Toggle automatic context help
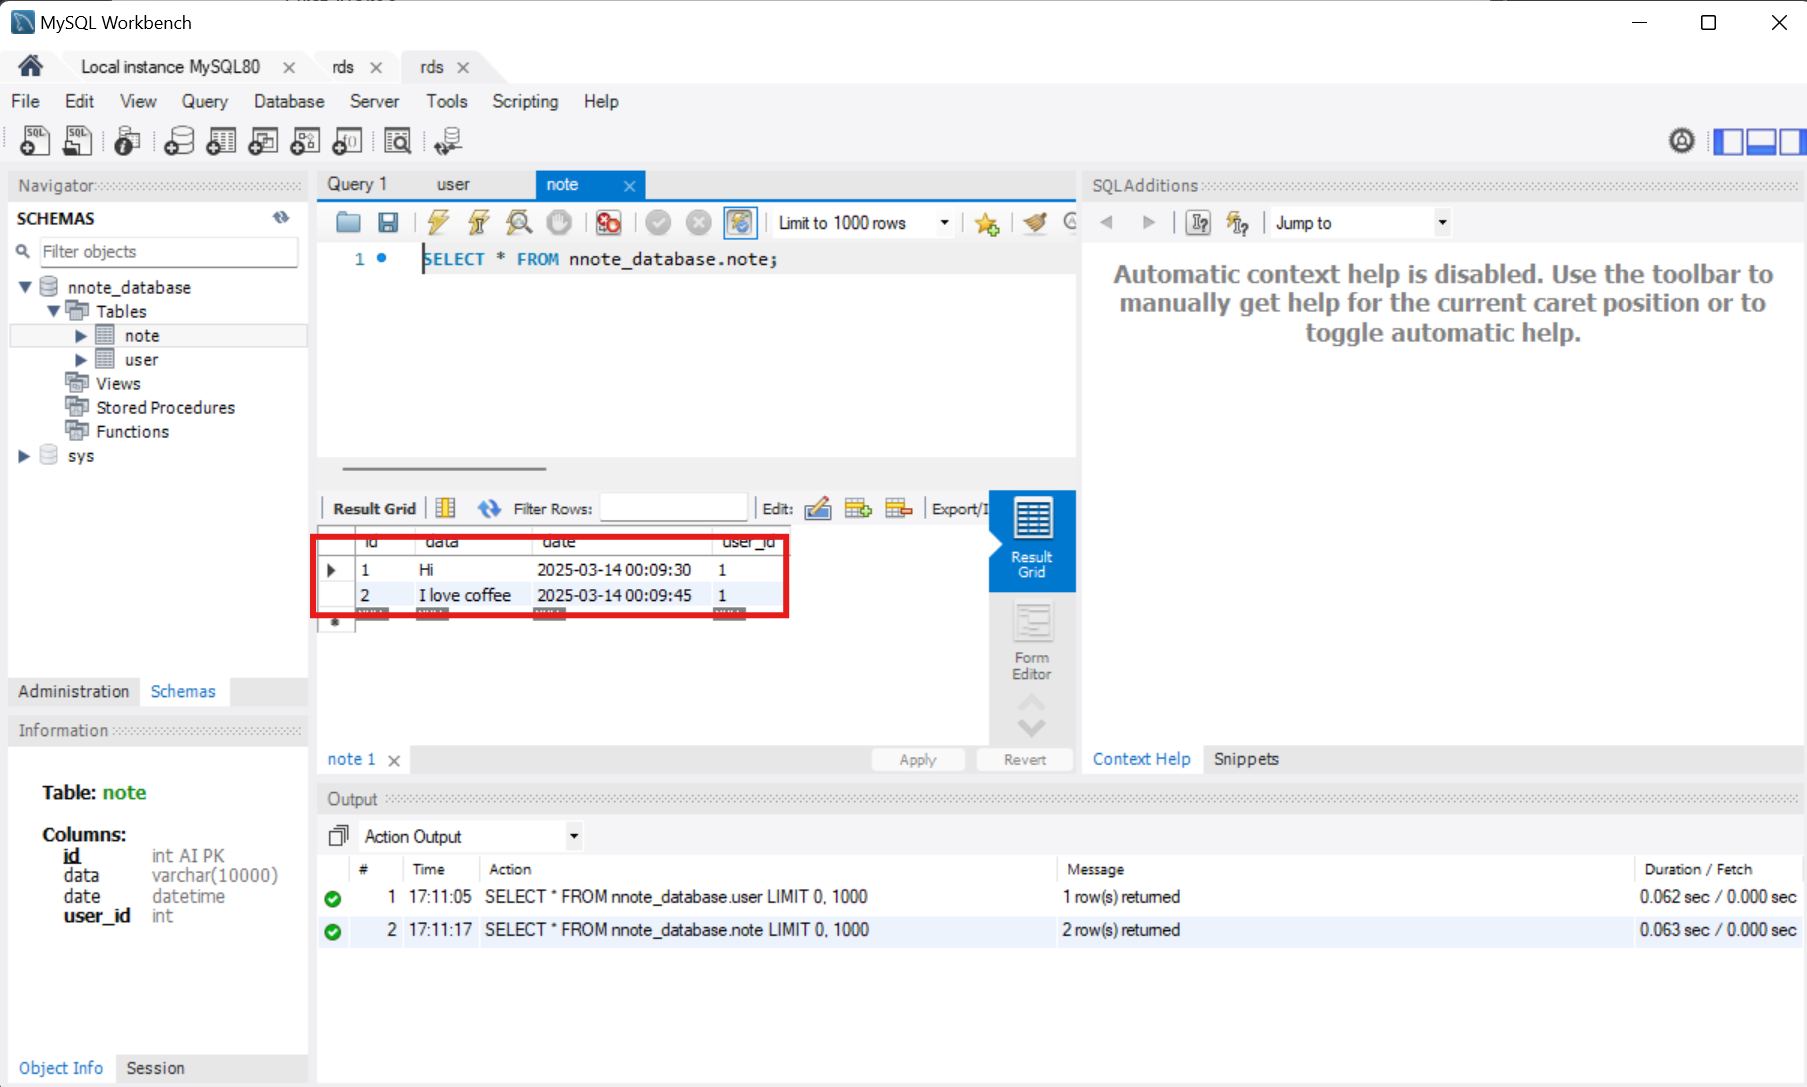 (x=1238, y=223)
